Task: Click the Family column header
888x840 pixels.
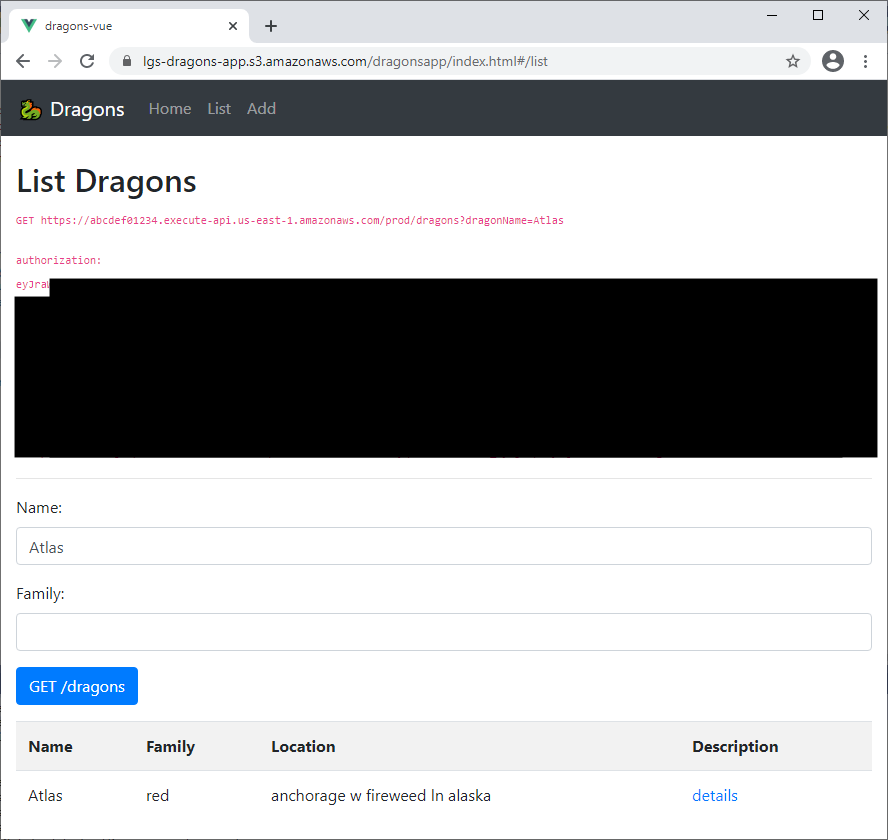Action: pos(170,746)
